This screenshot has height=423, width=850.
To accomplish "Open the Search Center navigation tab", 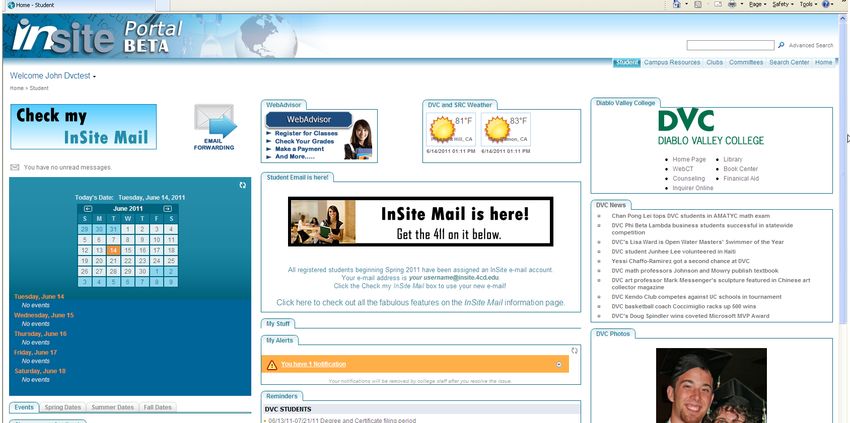I will pos(789,62).
